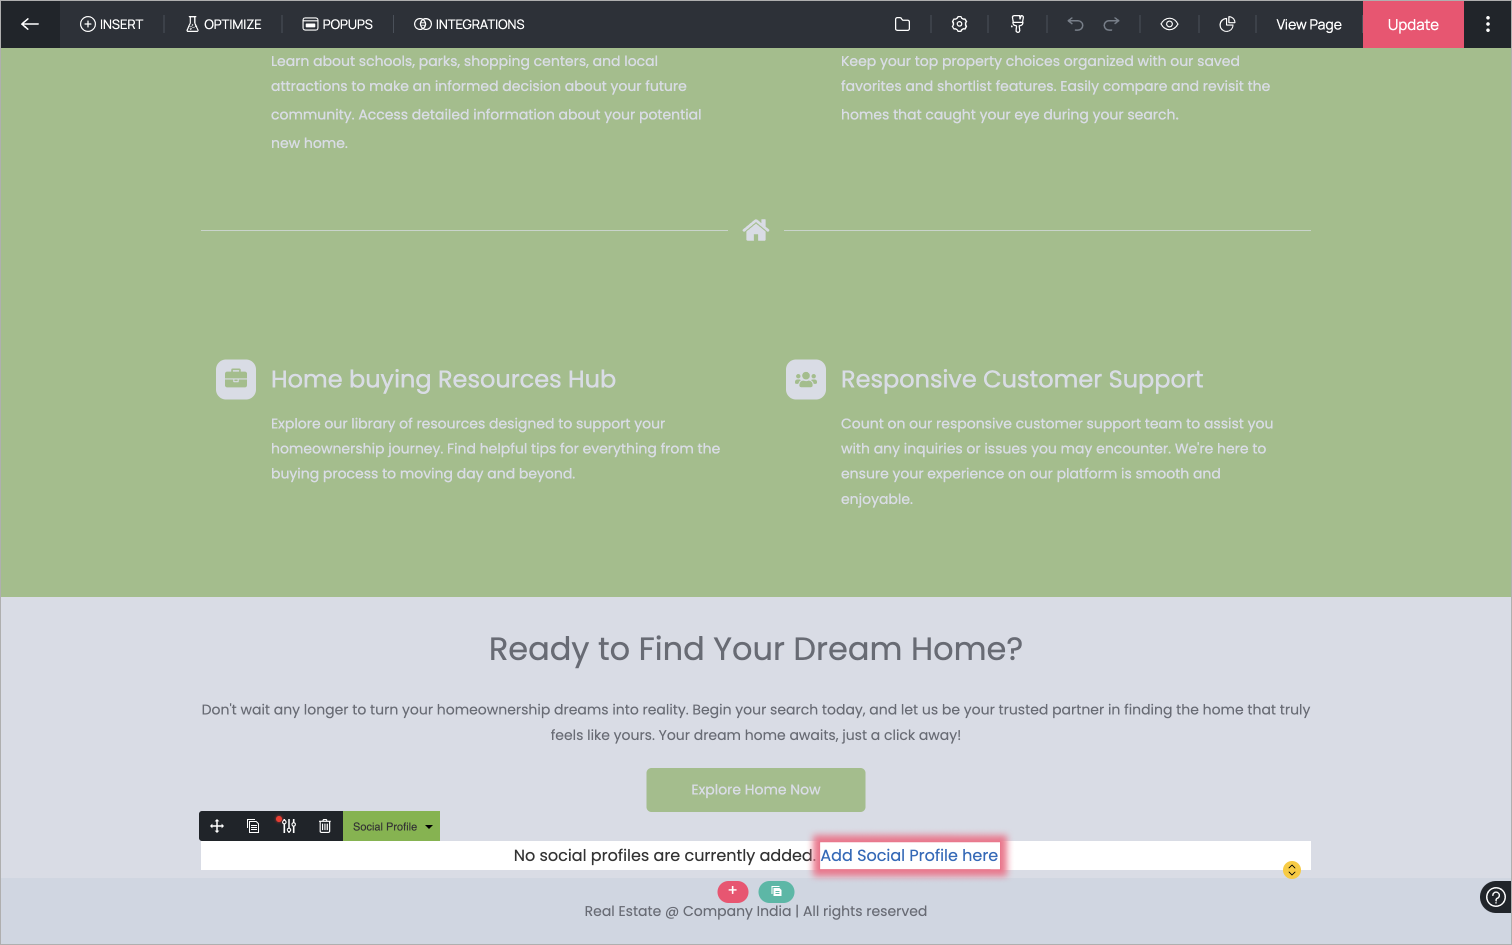Click the home icon on the divider

tap(756, 230)
